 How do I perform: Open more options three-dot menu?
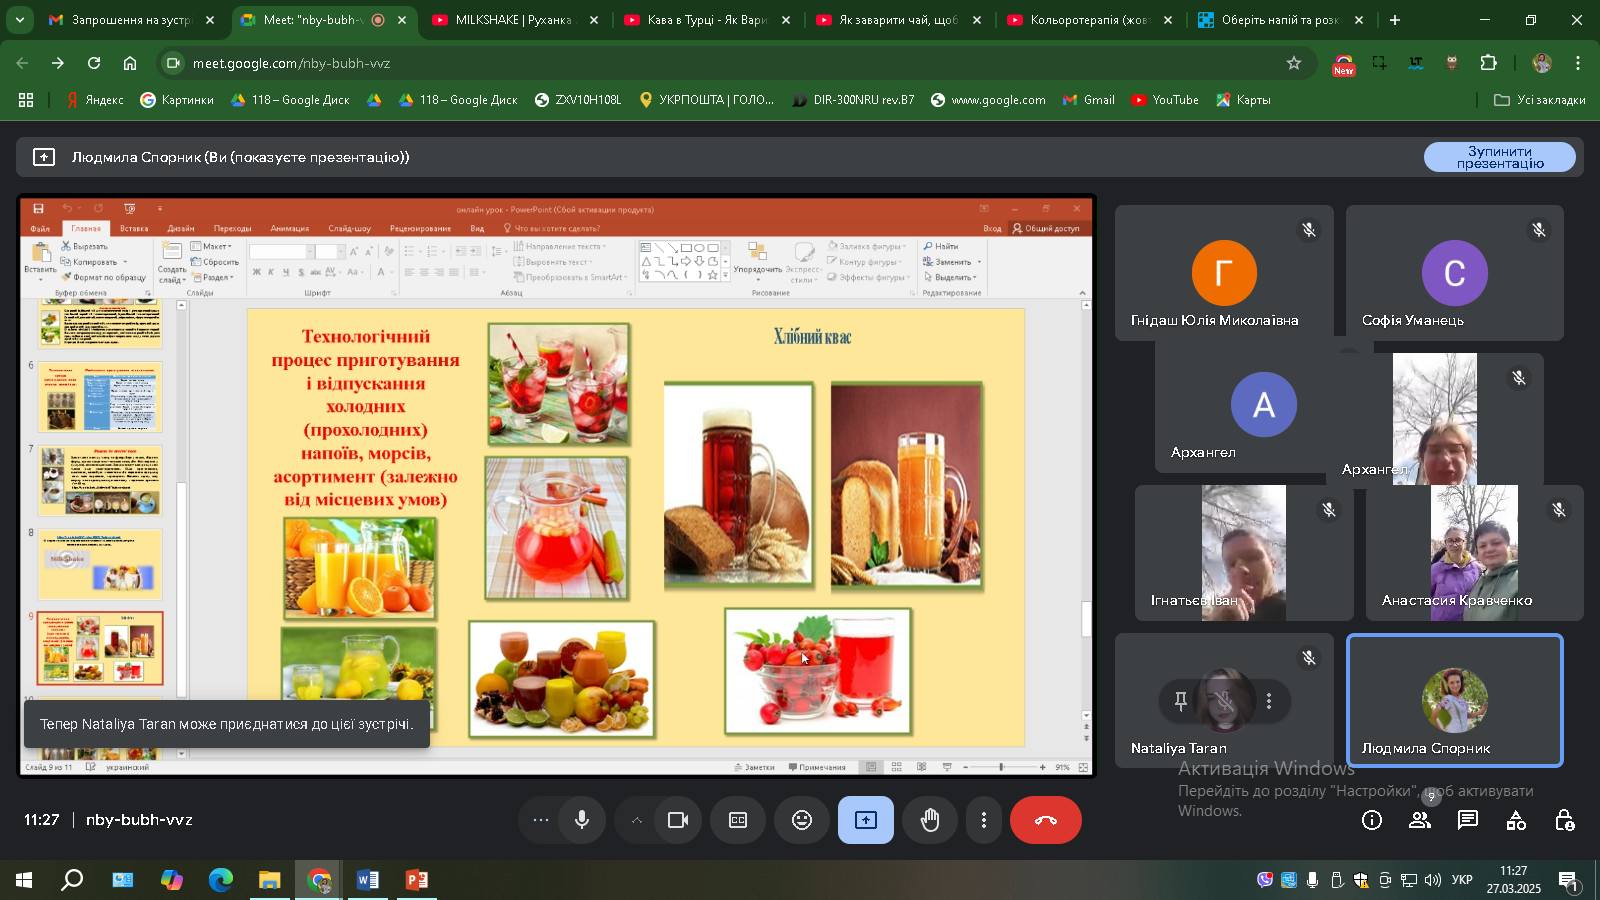984,820
